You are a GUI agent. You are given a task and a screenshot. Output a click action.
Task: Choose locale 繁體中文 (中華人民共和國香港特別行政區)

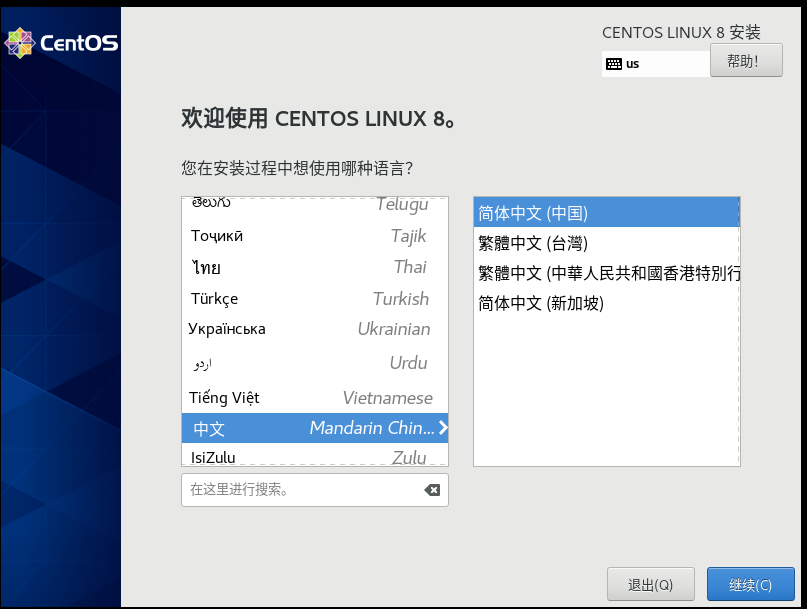[x=606, y=273]
